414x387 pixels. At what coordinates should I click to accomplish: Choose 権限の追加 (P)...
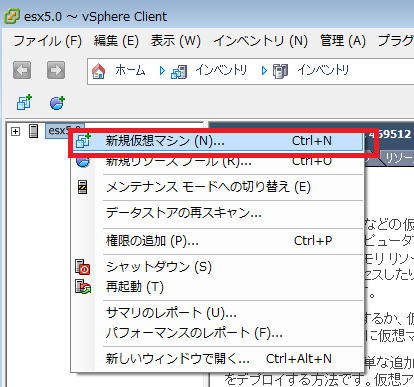(x=217, y=241)
